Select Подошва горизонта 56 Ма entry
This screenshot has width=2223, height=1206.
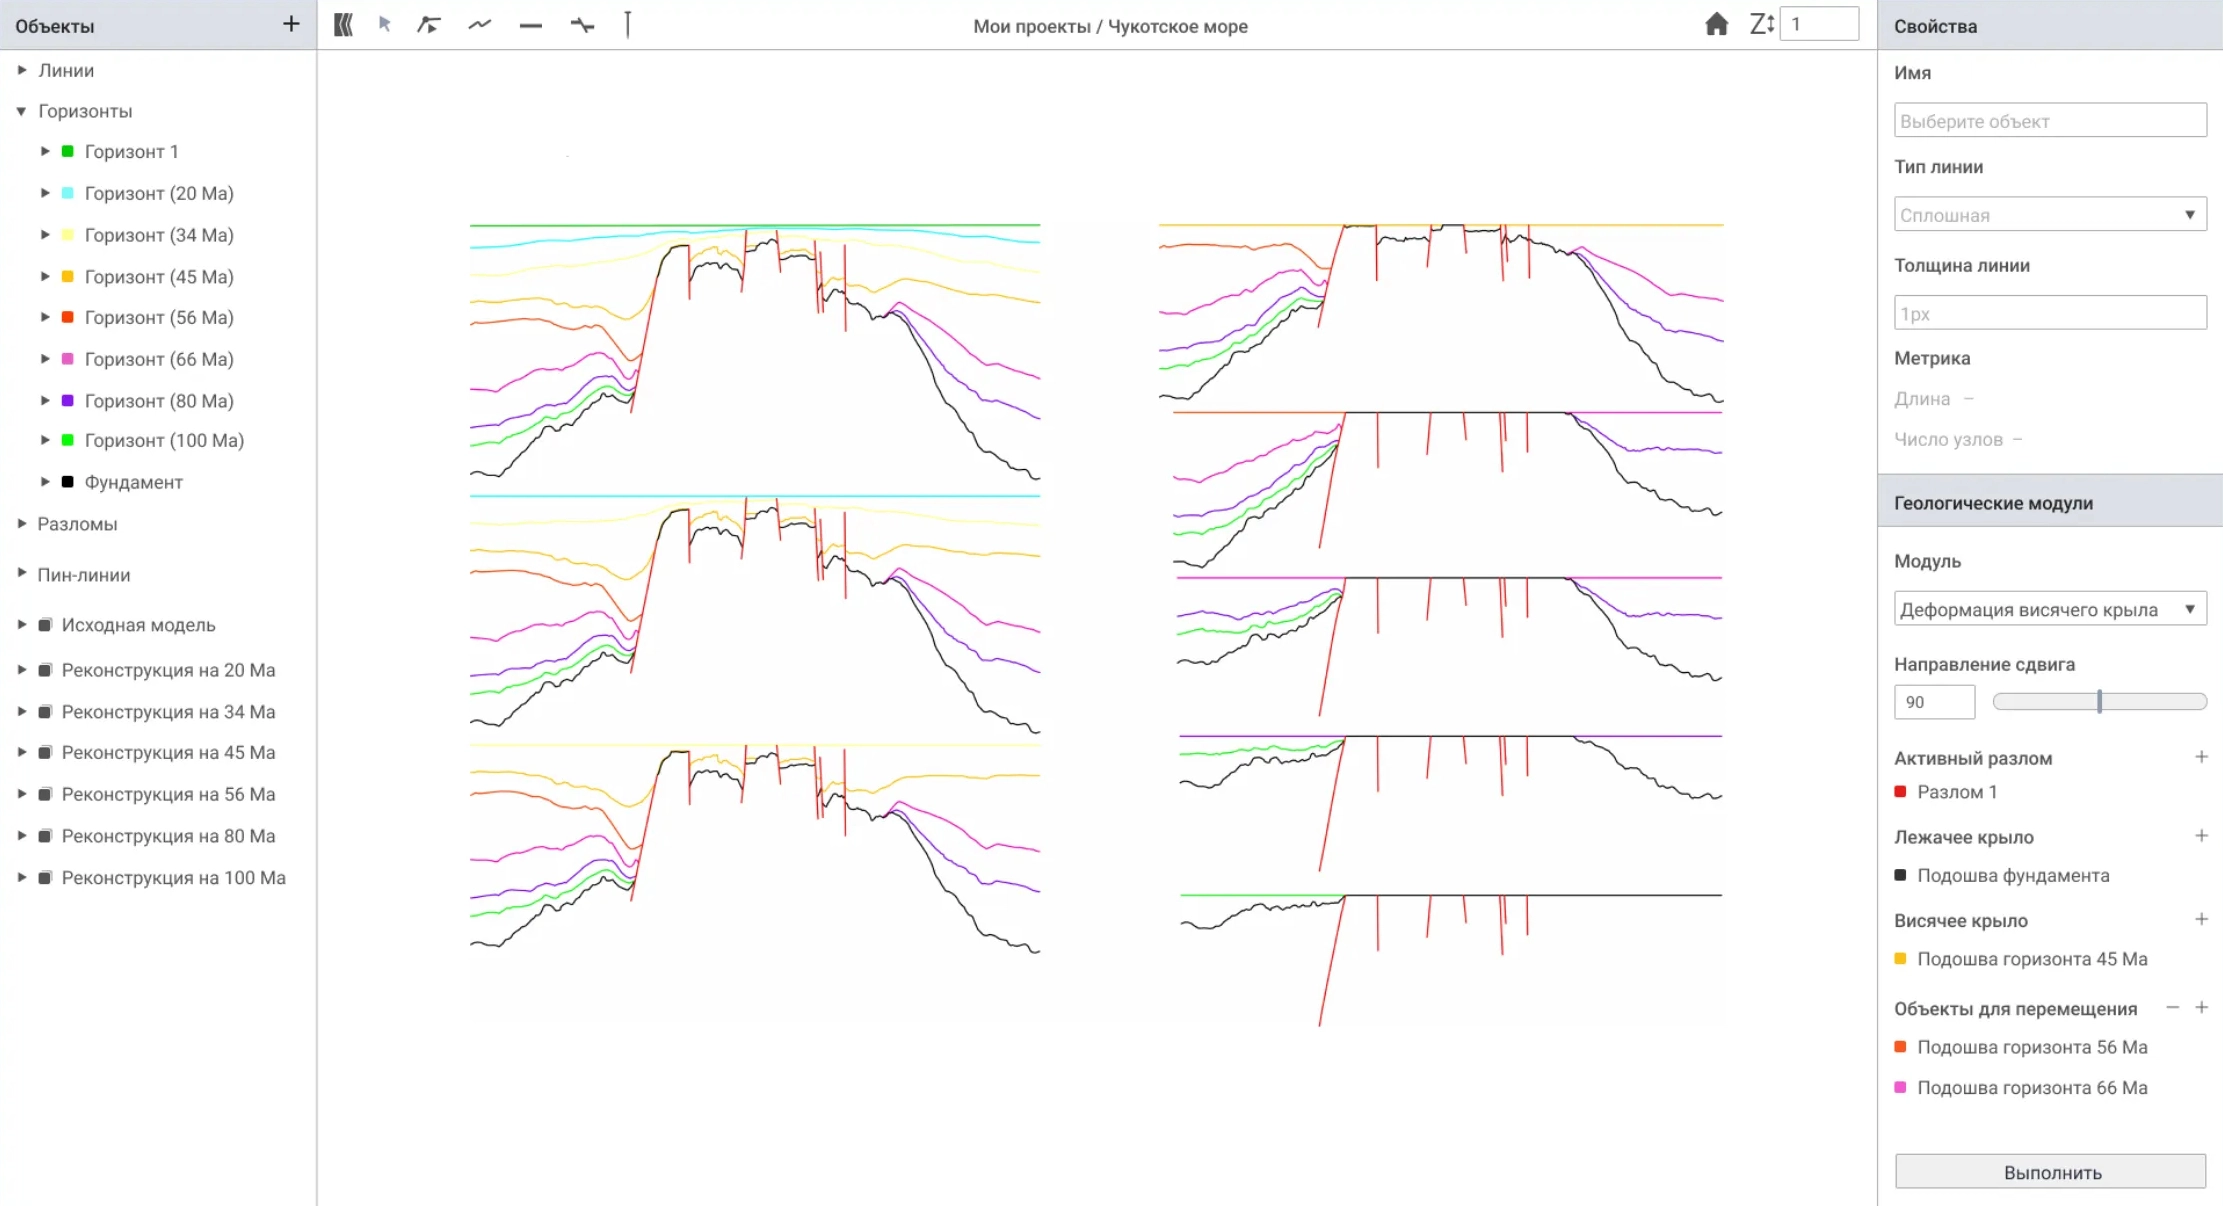(2021, 1047)
